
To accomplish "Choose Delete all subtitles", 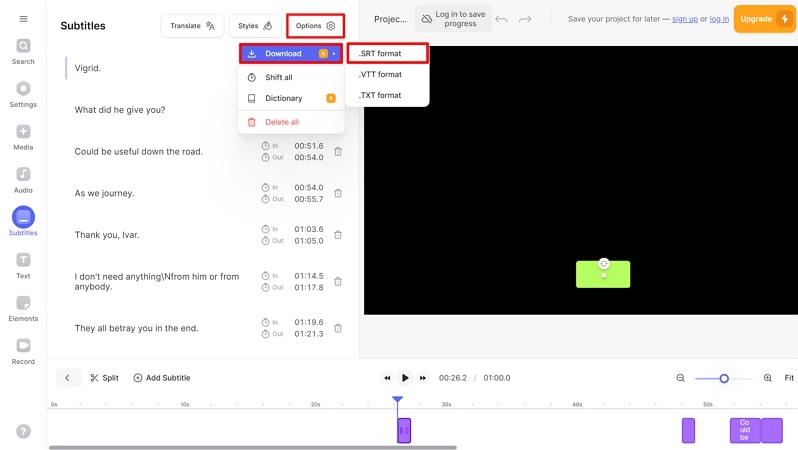I will [x=291, y=122].
